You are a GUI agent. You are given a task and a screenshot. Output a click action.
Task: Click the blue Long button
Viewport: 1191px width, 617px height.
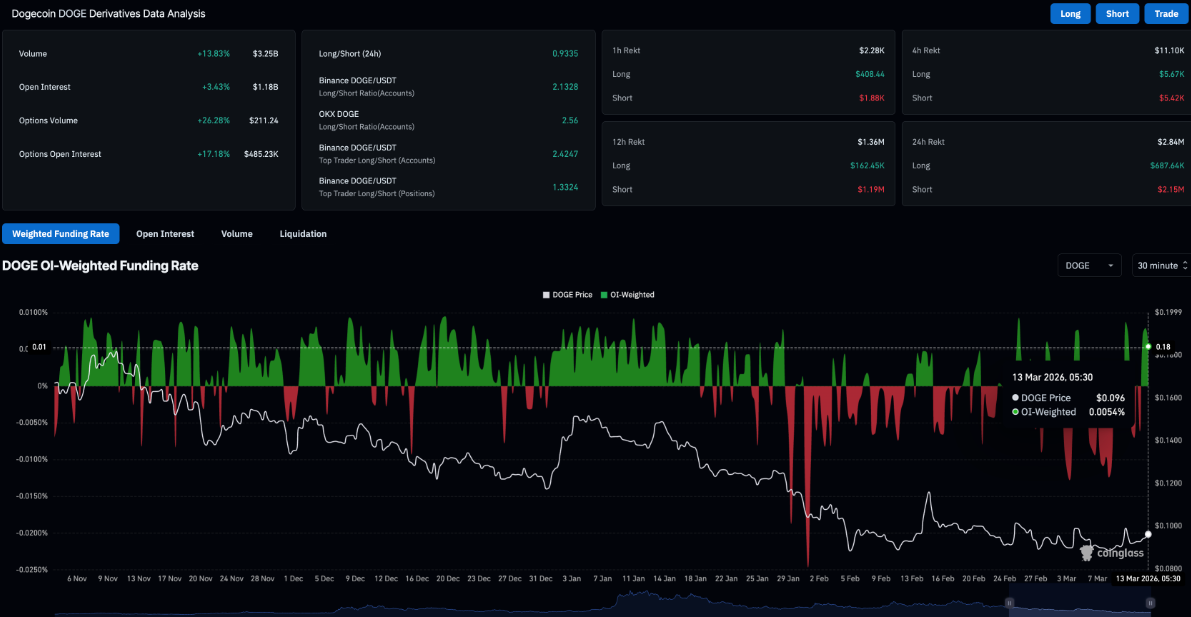1070,13
